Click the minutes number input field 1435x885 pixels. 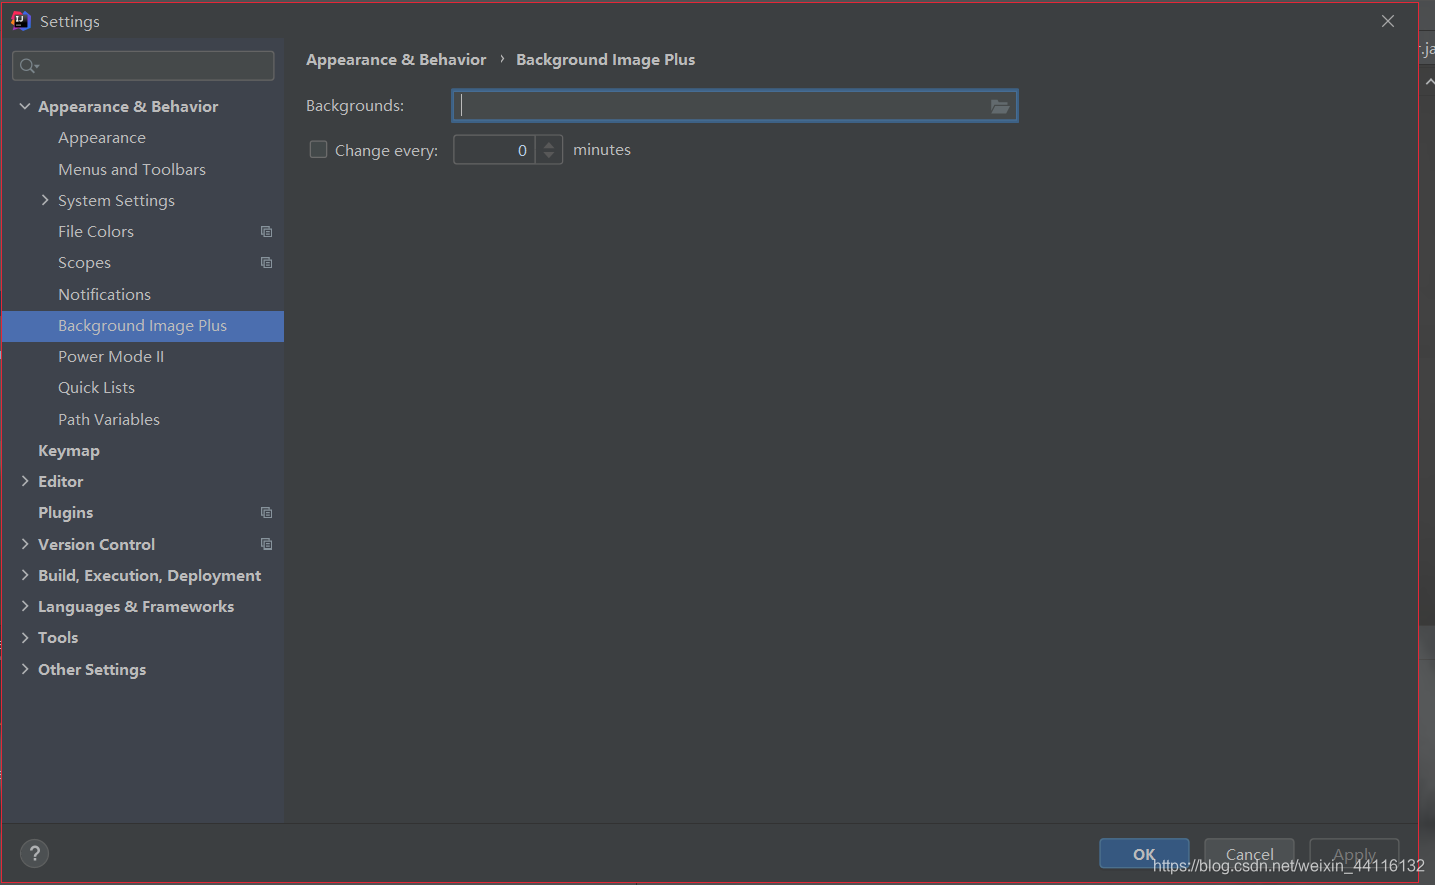(x=495, y=150)
